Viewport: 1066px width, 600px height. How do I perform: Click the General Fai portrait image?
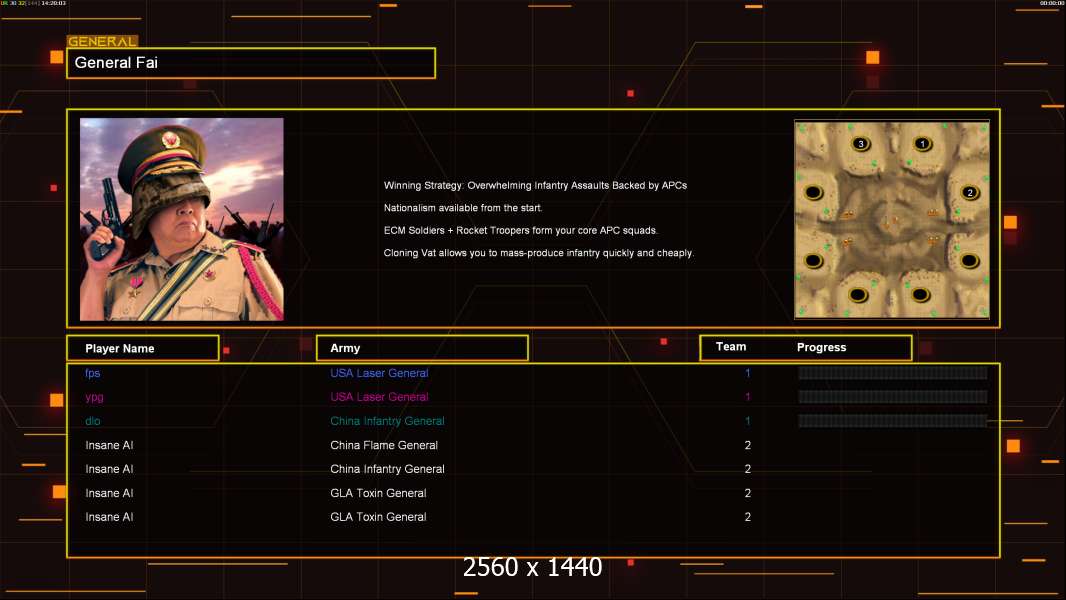click(x=182, y=219)
